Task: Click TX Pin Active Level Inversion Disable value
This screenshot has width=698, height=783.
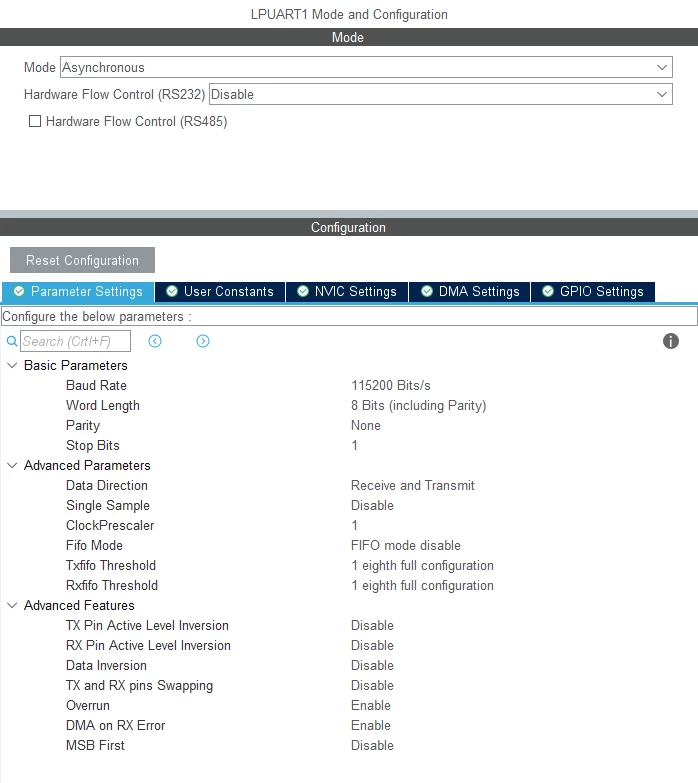Action: [372, 625]
